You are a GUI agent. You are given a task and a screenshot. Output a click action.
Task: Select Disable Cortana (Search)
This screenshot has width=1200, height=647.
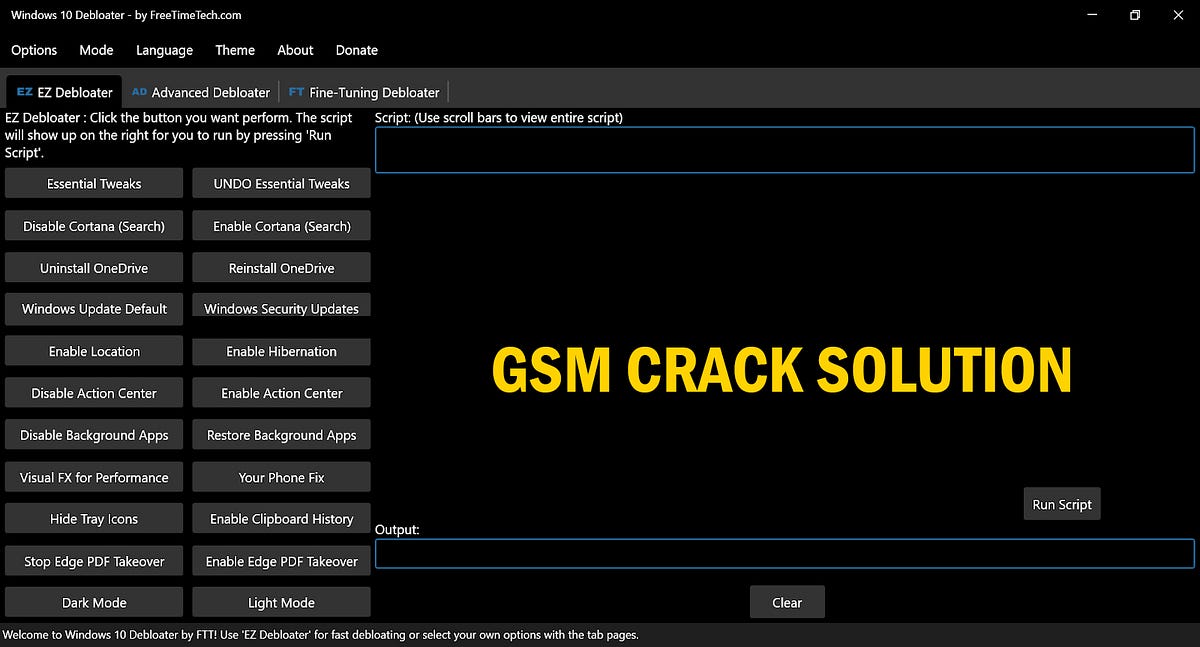point(94,226)
